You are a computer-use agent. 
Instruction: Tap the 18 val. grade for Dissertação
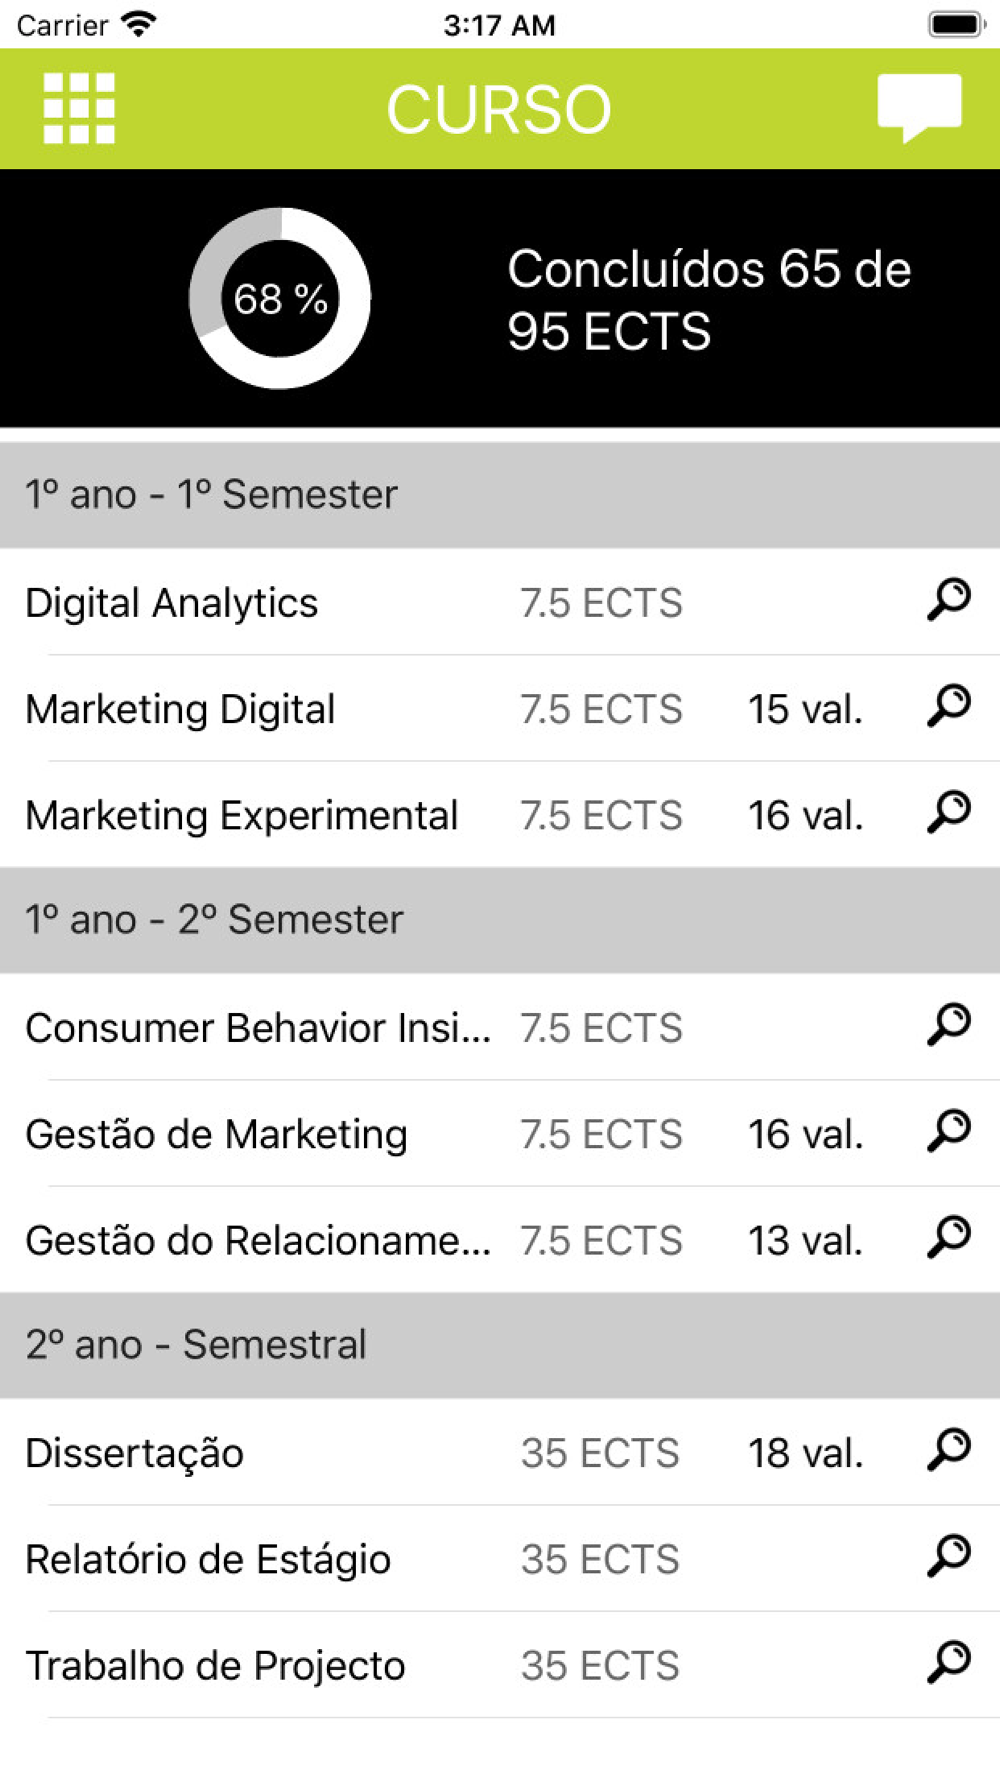click(805, 1453)
